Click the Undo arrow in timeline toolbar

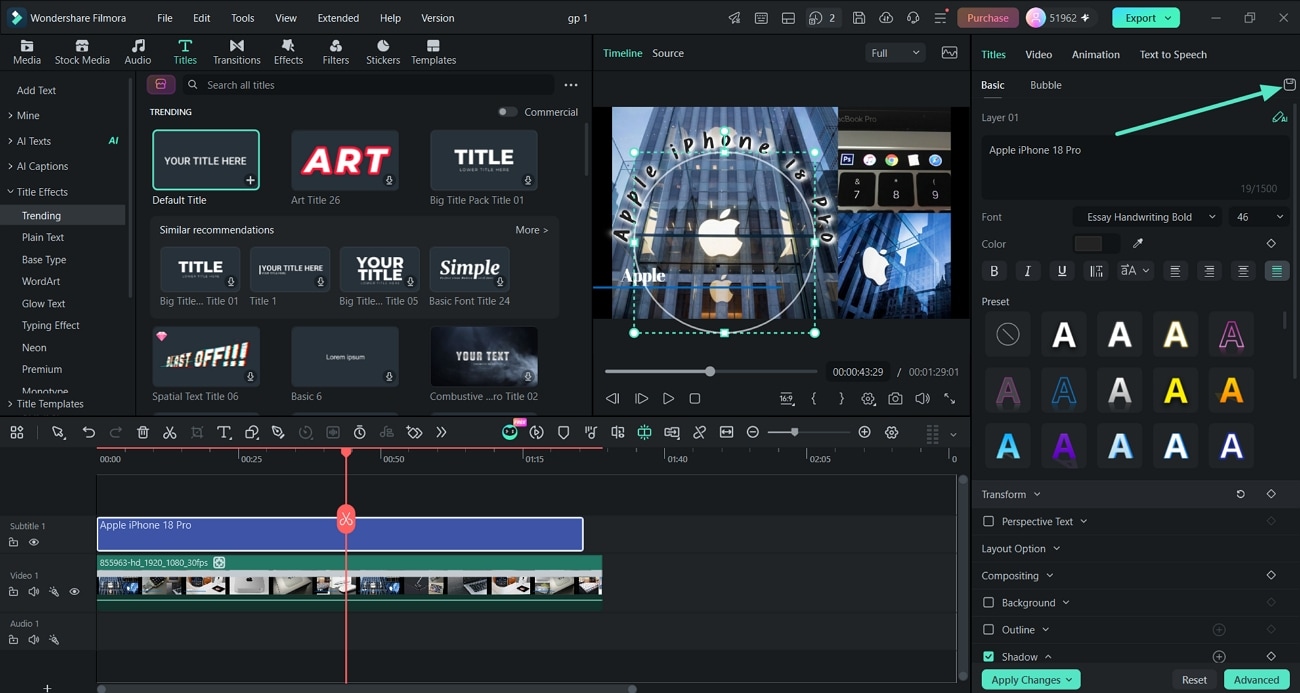[x=89, y=432]
